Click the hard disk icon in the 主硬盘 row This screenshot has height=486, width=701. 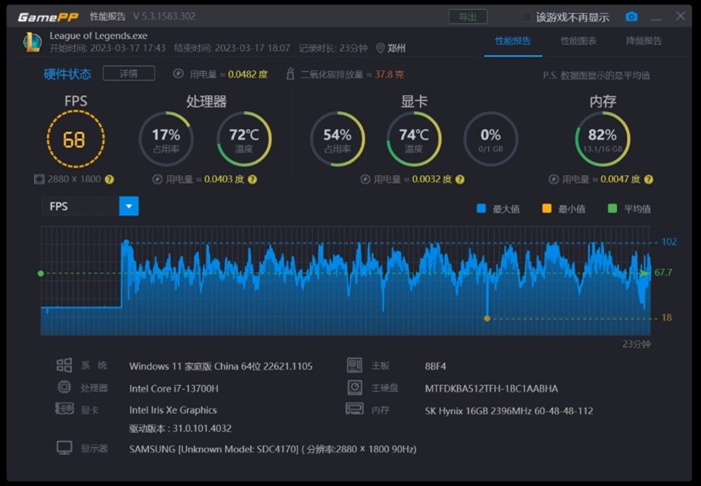[355, 387]
